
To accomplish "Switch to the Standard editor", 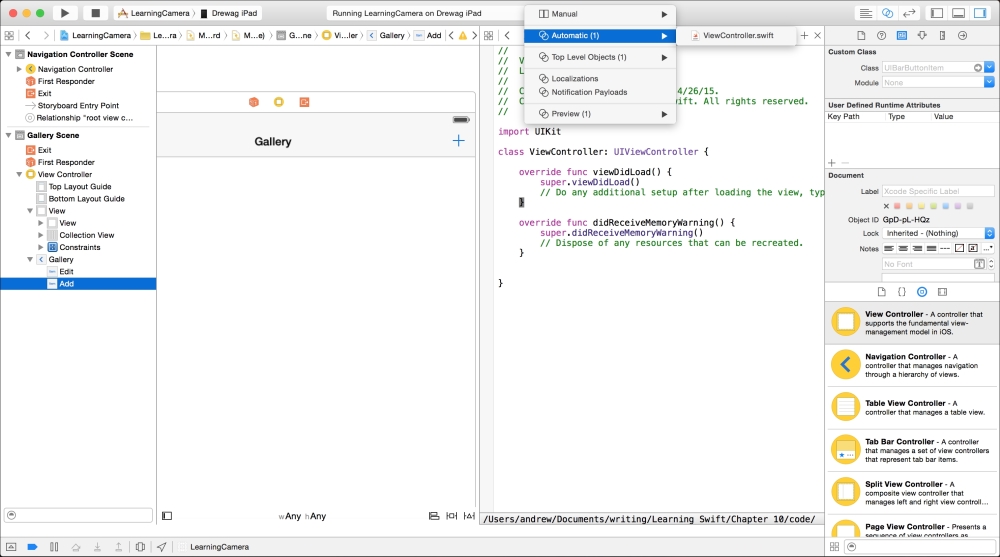I will [x=865, y=13].
